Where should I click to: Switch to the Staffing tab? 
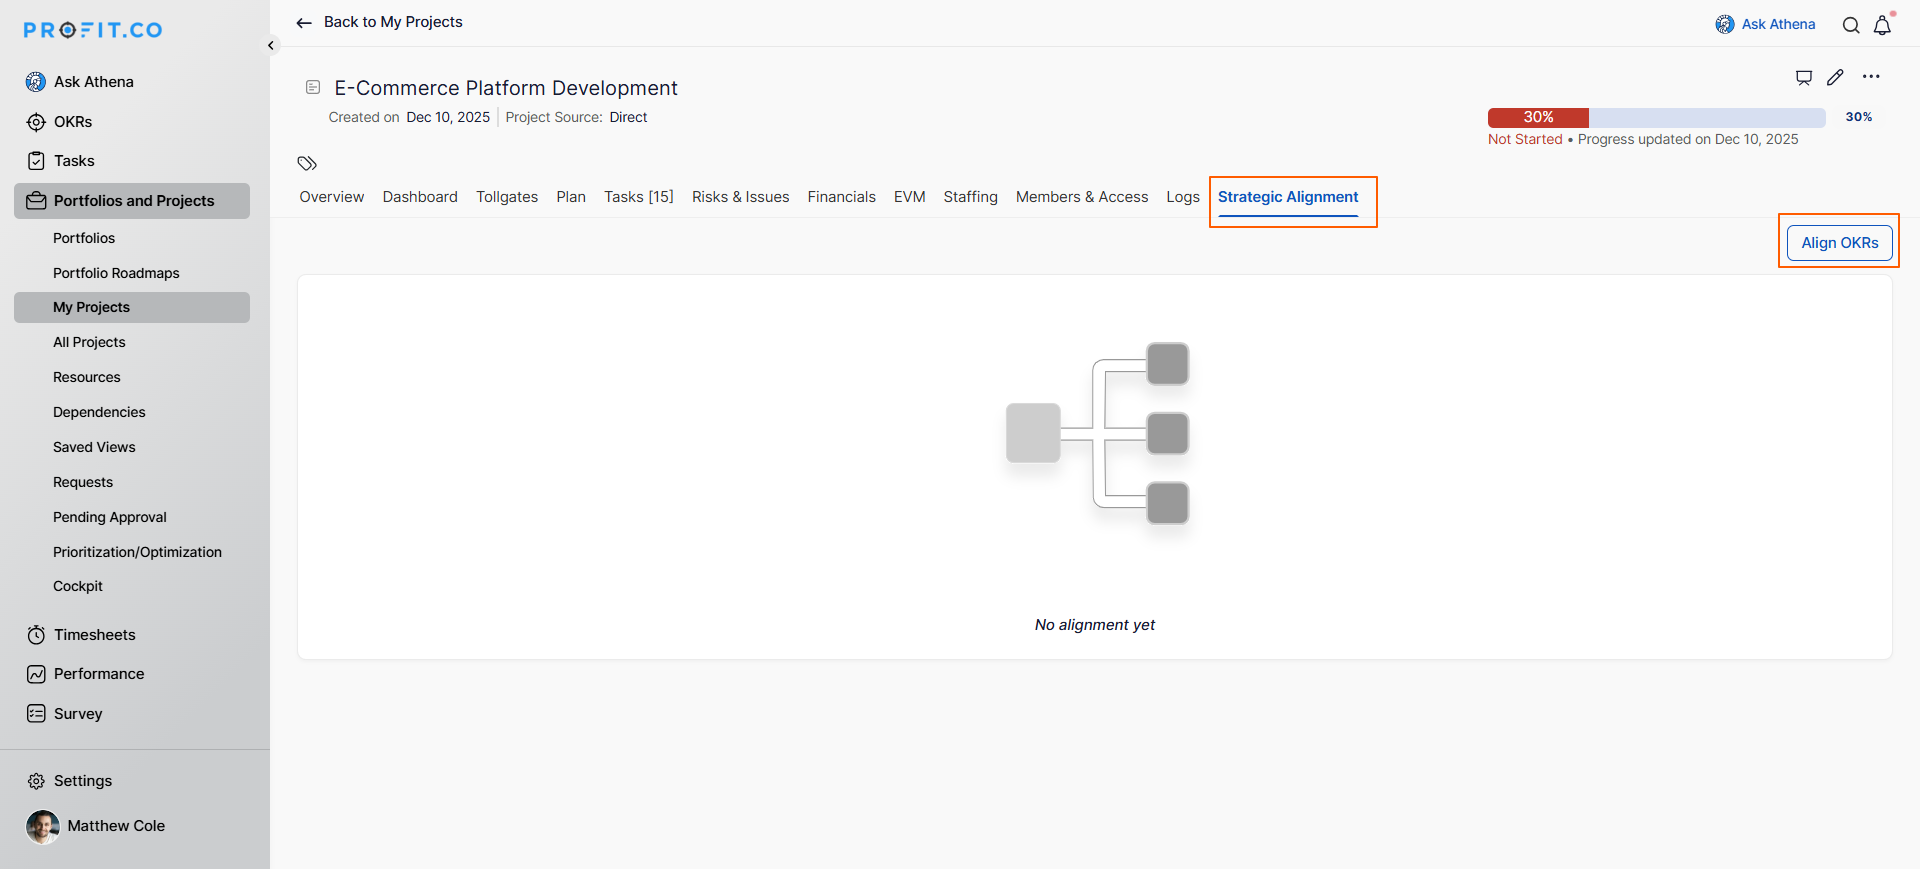click(971, 197)
